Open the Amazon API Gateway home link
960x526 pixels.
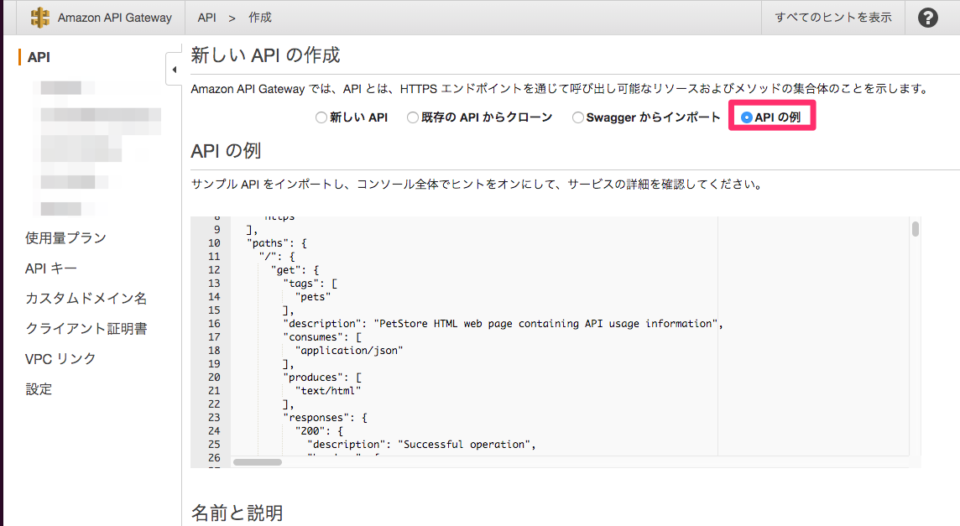(114, 18)
